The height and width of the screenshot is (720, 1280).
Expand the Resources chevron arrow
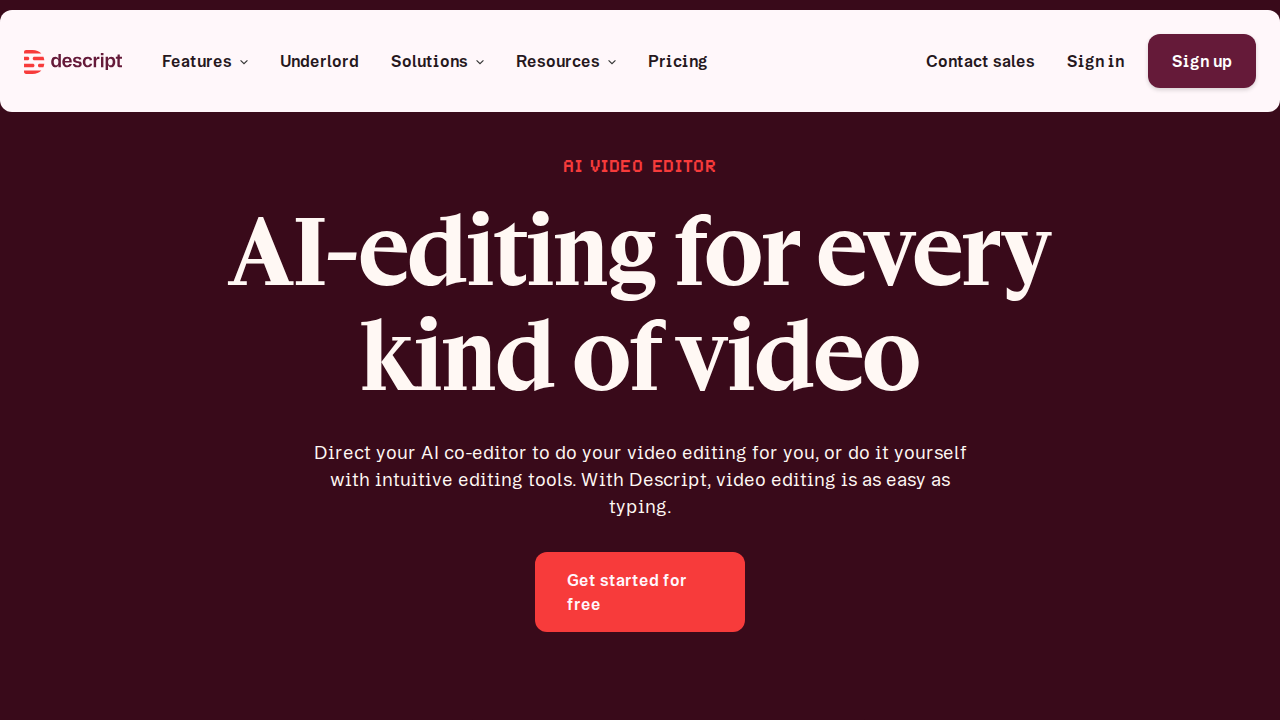coord(611,62)
